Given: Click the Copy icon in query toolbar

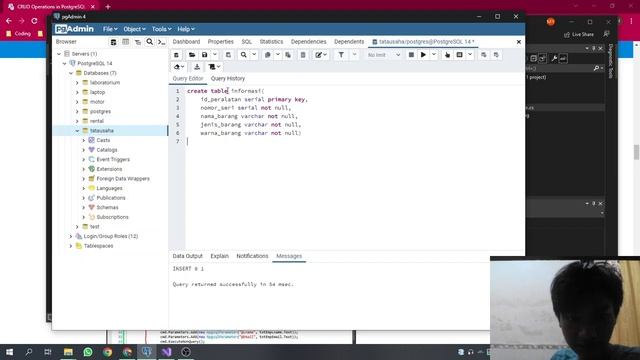Looking at the screenshot, I should click(267, 55).
